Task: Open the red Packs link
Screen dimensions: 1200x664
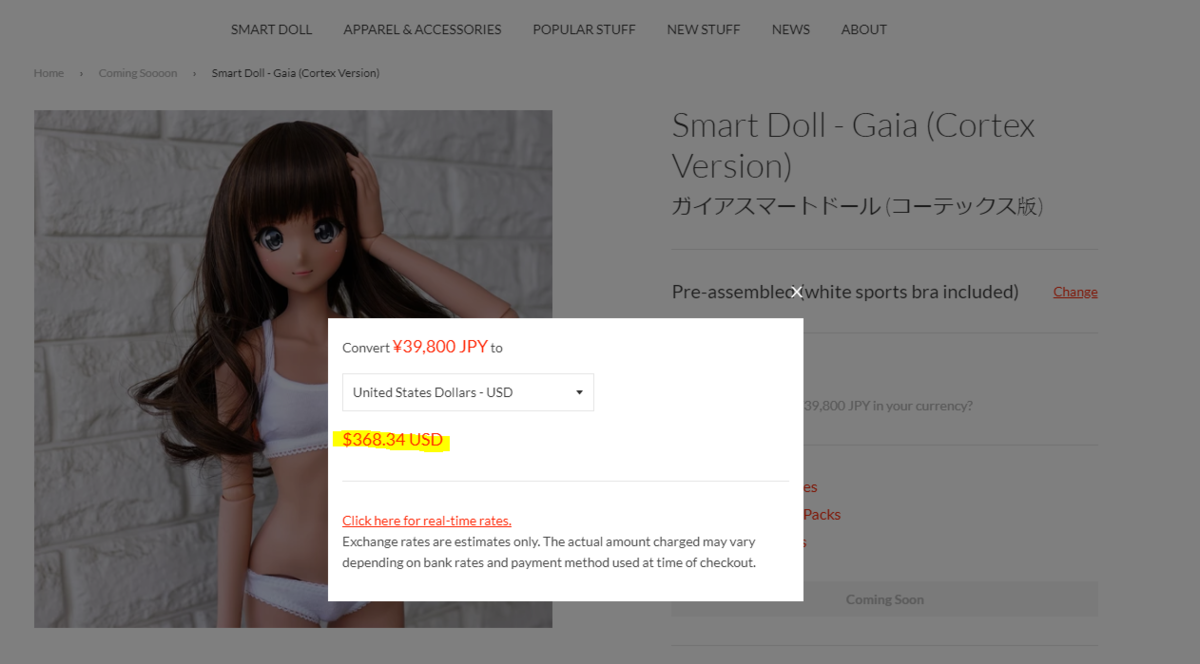Action: point(823,514)
